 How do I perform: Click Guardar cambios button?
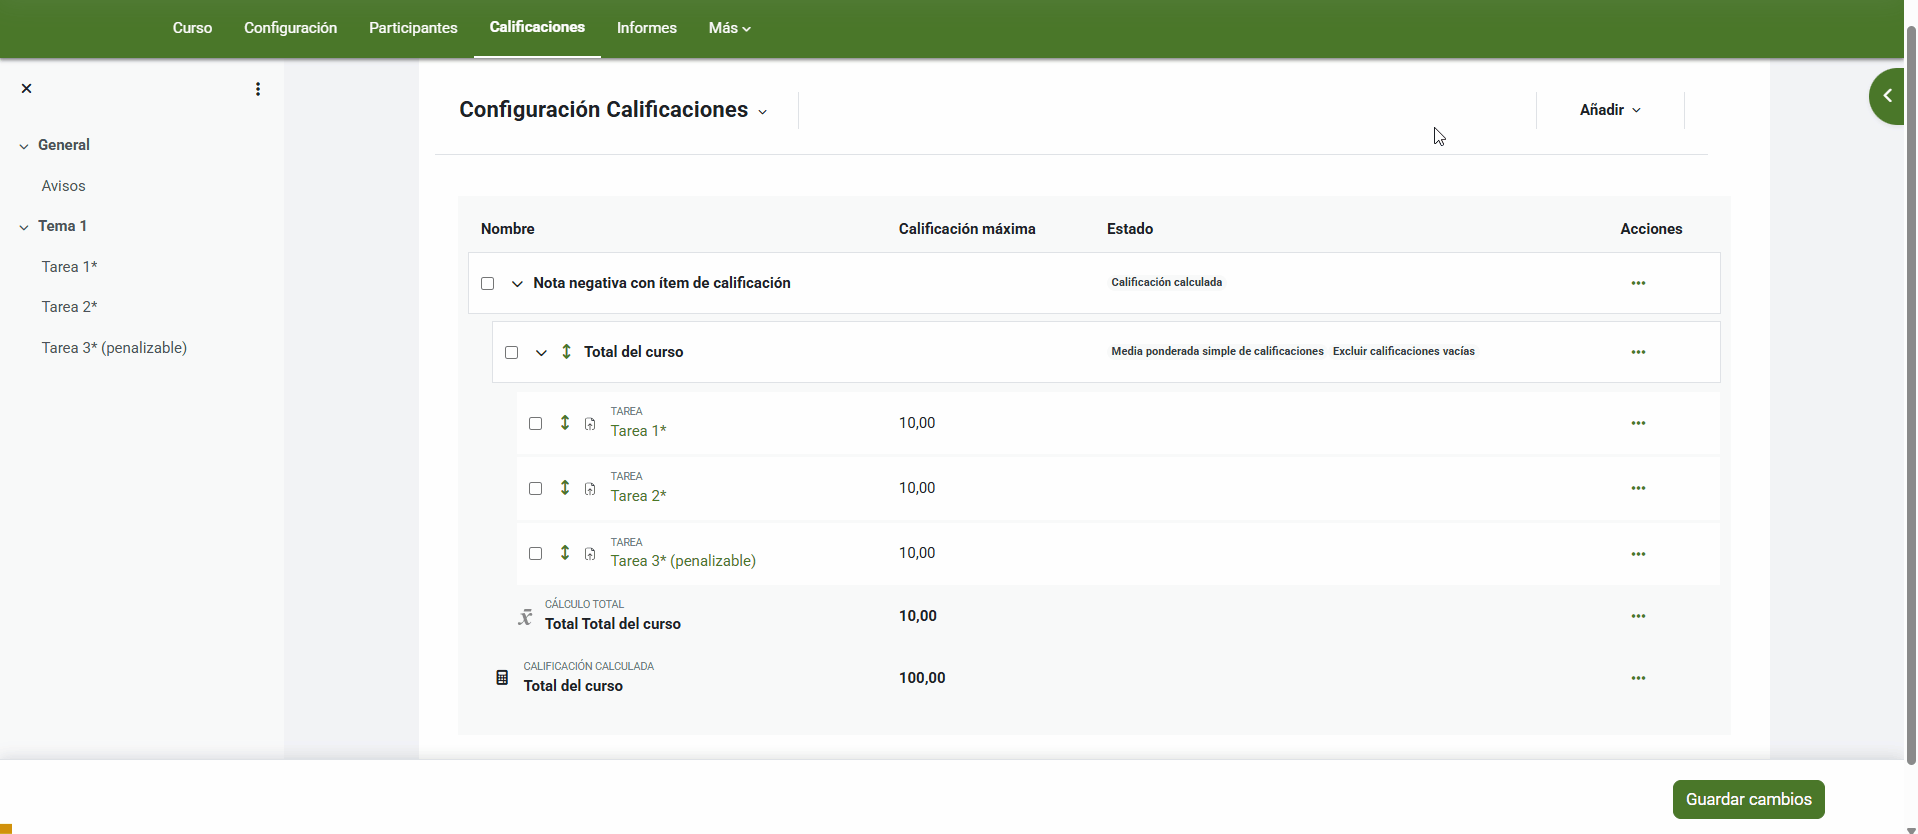point(1748,799)
